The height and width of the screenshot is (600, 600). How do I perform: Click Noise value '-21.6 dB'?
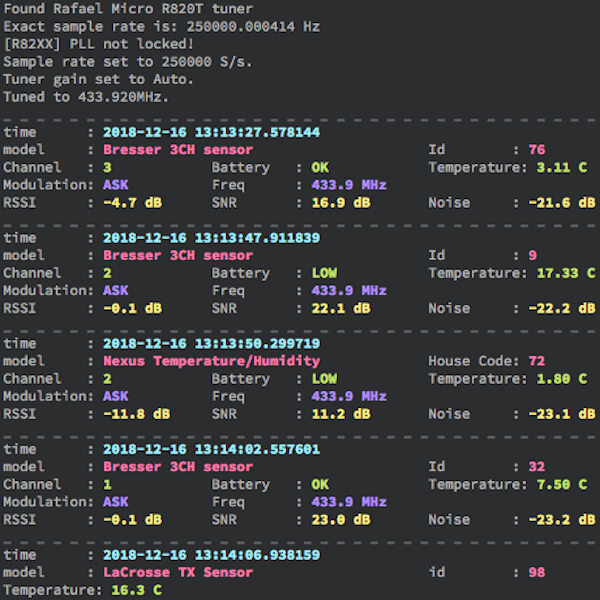click(x=562, y=203)
